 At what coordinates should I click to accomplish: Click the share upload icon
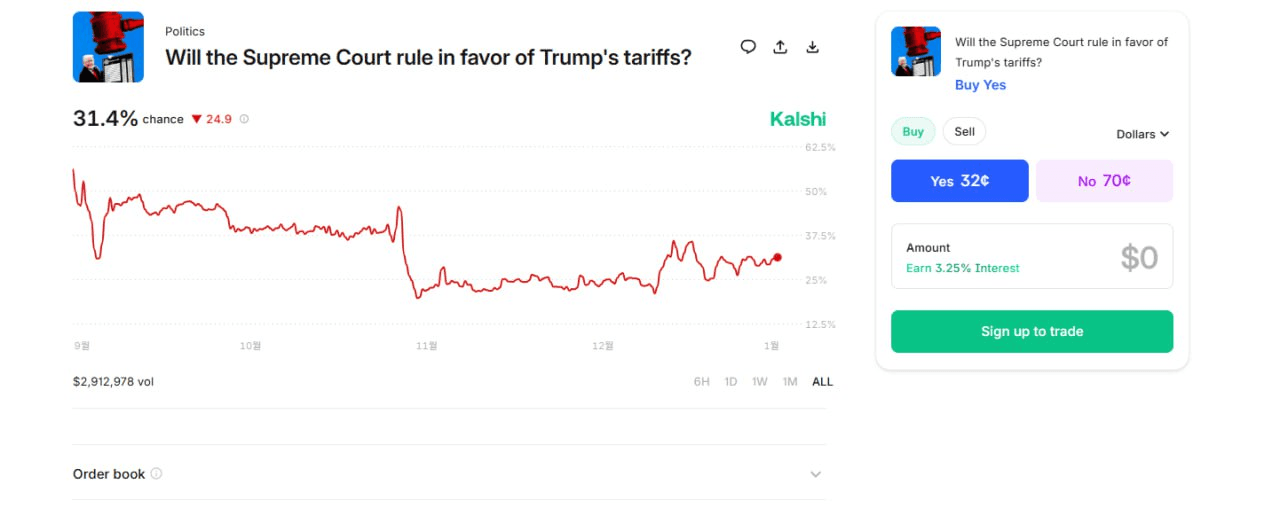click(x=780, y=47)
